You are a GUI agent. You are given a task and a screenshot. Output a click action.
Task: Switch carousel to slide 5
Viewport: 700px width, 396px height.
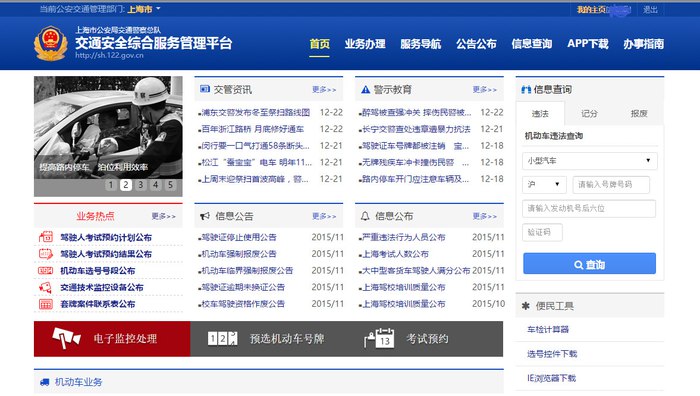click(170, 185)
